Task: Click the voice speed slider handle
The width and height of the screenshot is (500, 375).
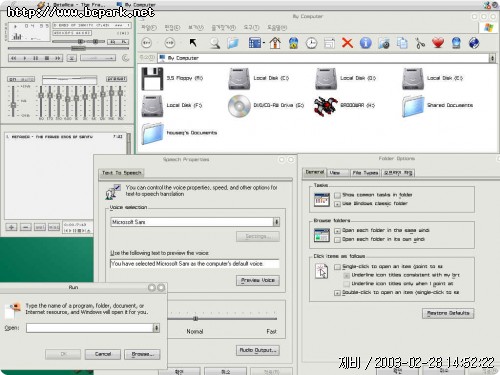Action: (196, 319)
